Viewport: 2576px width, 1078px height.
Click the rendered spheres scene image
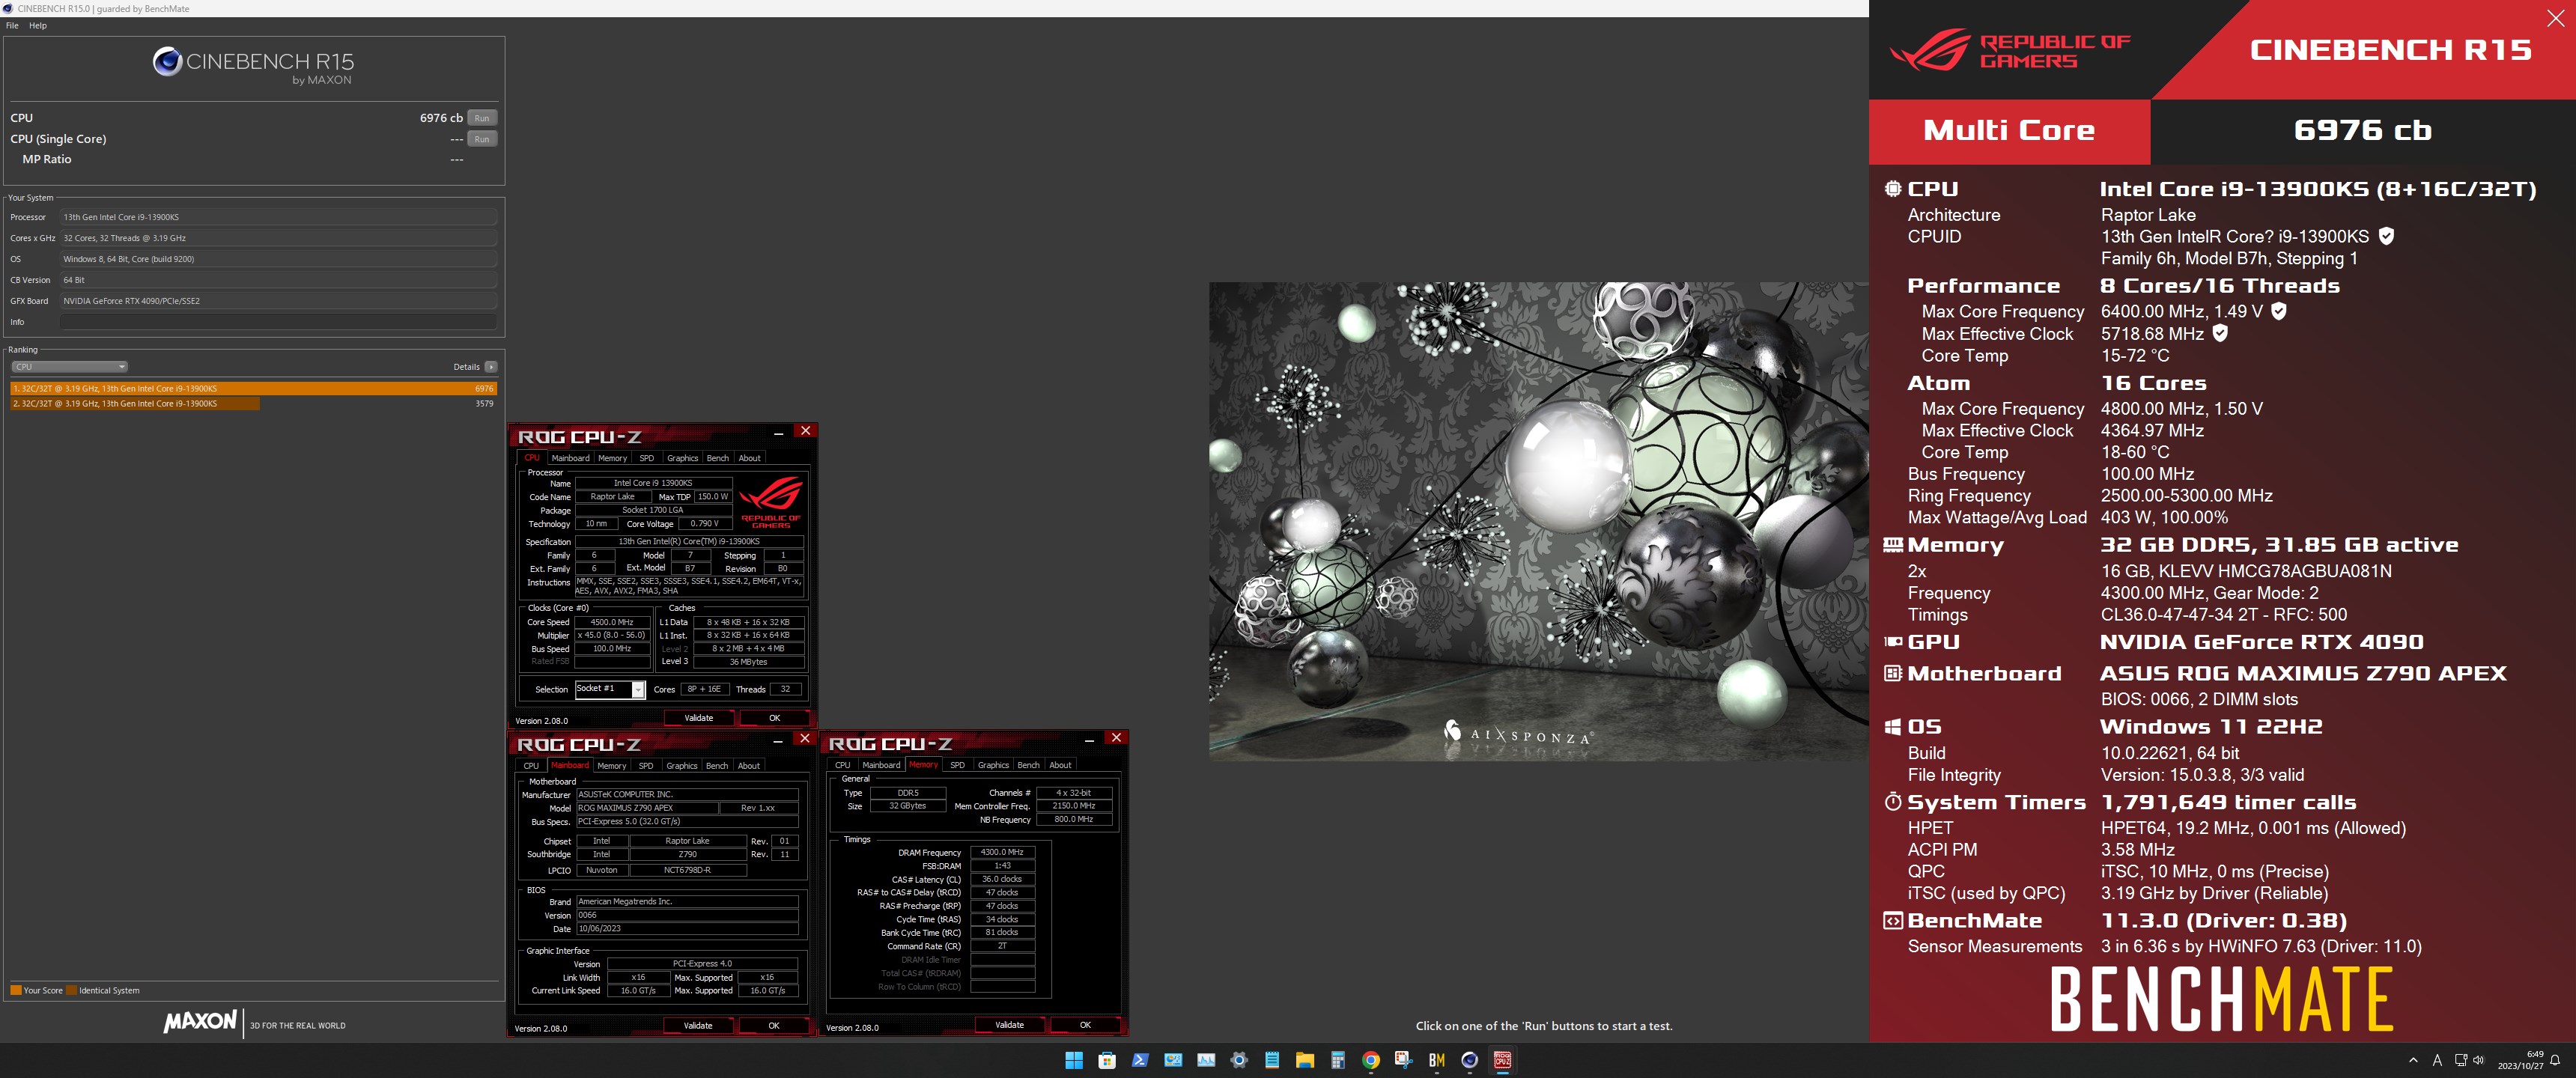(x=1538, y=521)
